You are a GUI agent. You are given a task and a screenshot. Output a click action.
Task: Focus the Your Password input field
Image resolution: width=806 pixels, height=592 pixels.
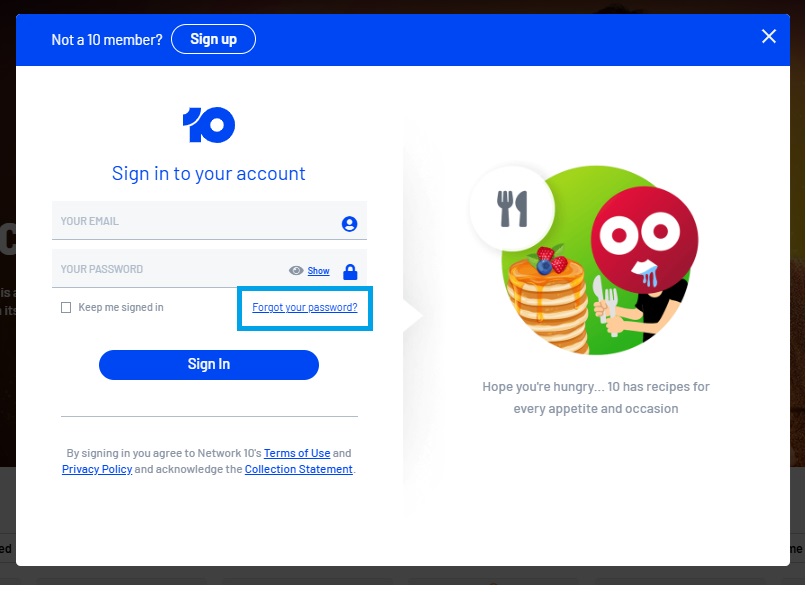(x=170, y=269)
